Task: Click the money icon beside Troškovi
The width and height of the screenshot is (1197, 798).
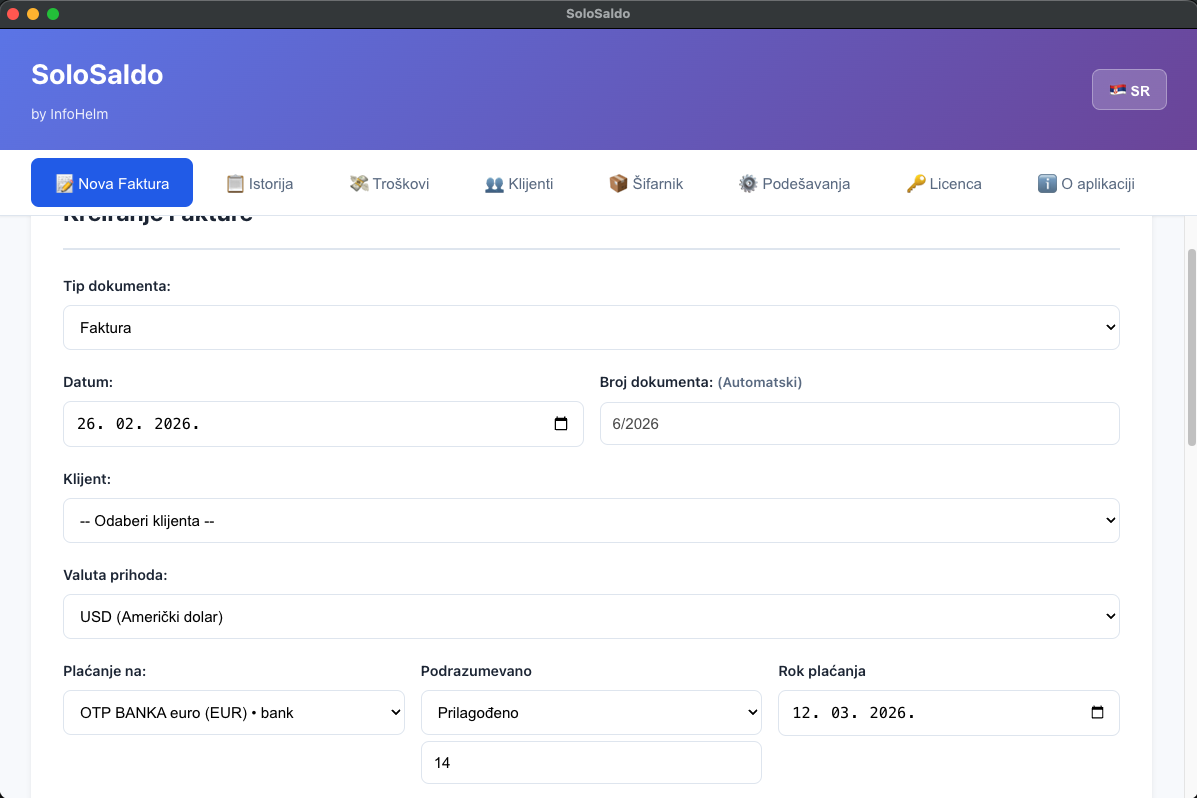Action: click(359, 184)
